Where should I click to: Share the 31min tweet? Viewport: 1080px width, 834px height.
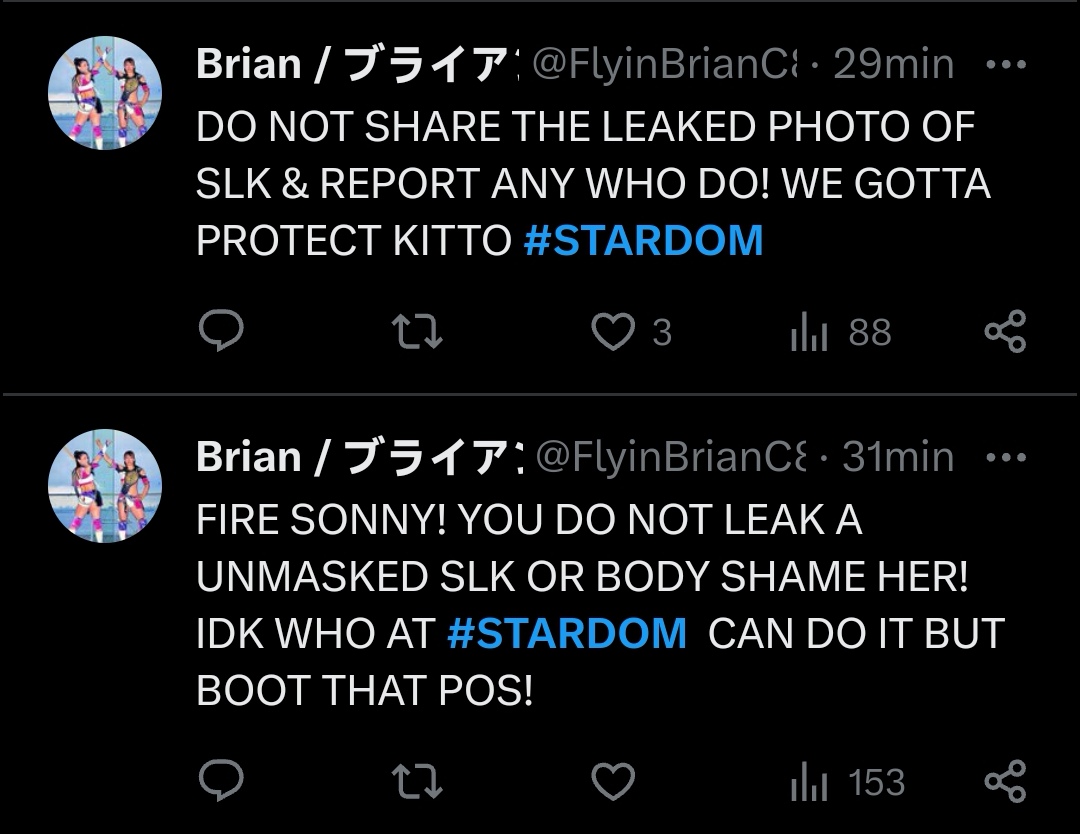pos(1005,781)
